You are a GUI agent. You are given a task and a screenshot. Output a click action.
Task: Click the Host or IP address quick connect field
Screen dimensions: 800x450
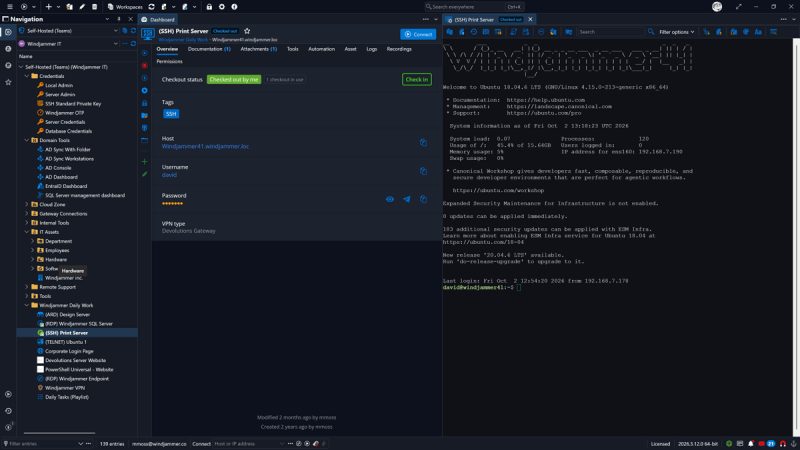249,444
